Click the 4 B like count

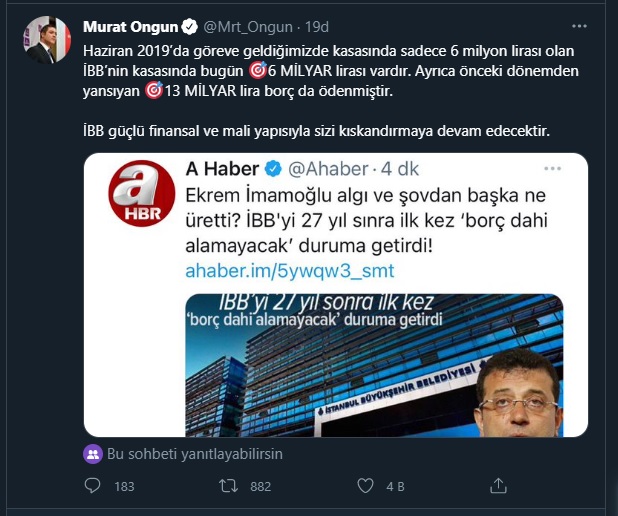[x=395, y=487]
